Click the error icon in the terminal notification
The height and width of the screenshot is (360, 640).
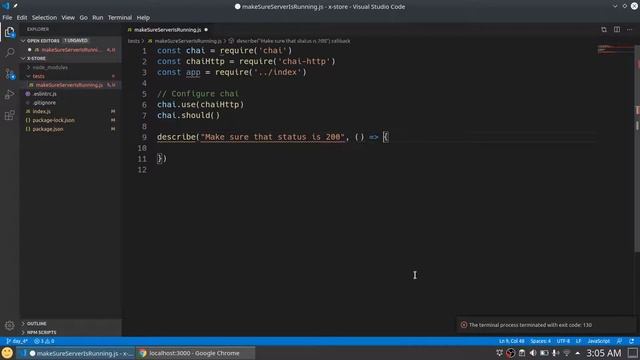coord(464,325)
